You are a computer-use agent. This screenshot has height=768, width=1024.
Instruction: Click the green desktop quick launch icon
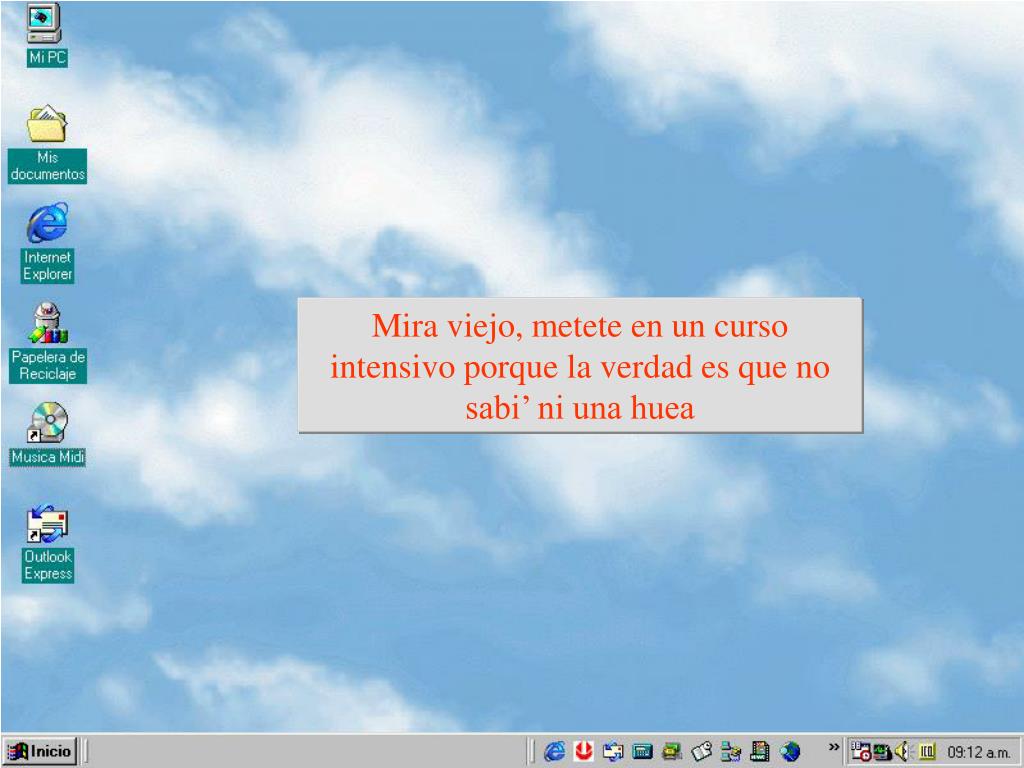pos(671,752)
